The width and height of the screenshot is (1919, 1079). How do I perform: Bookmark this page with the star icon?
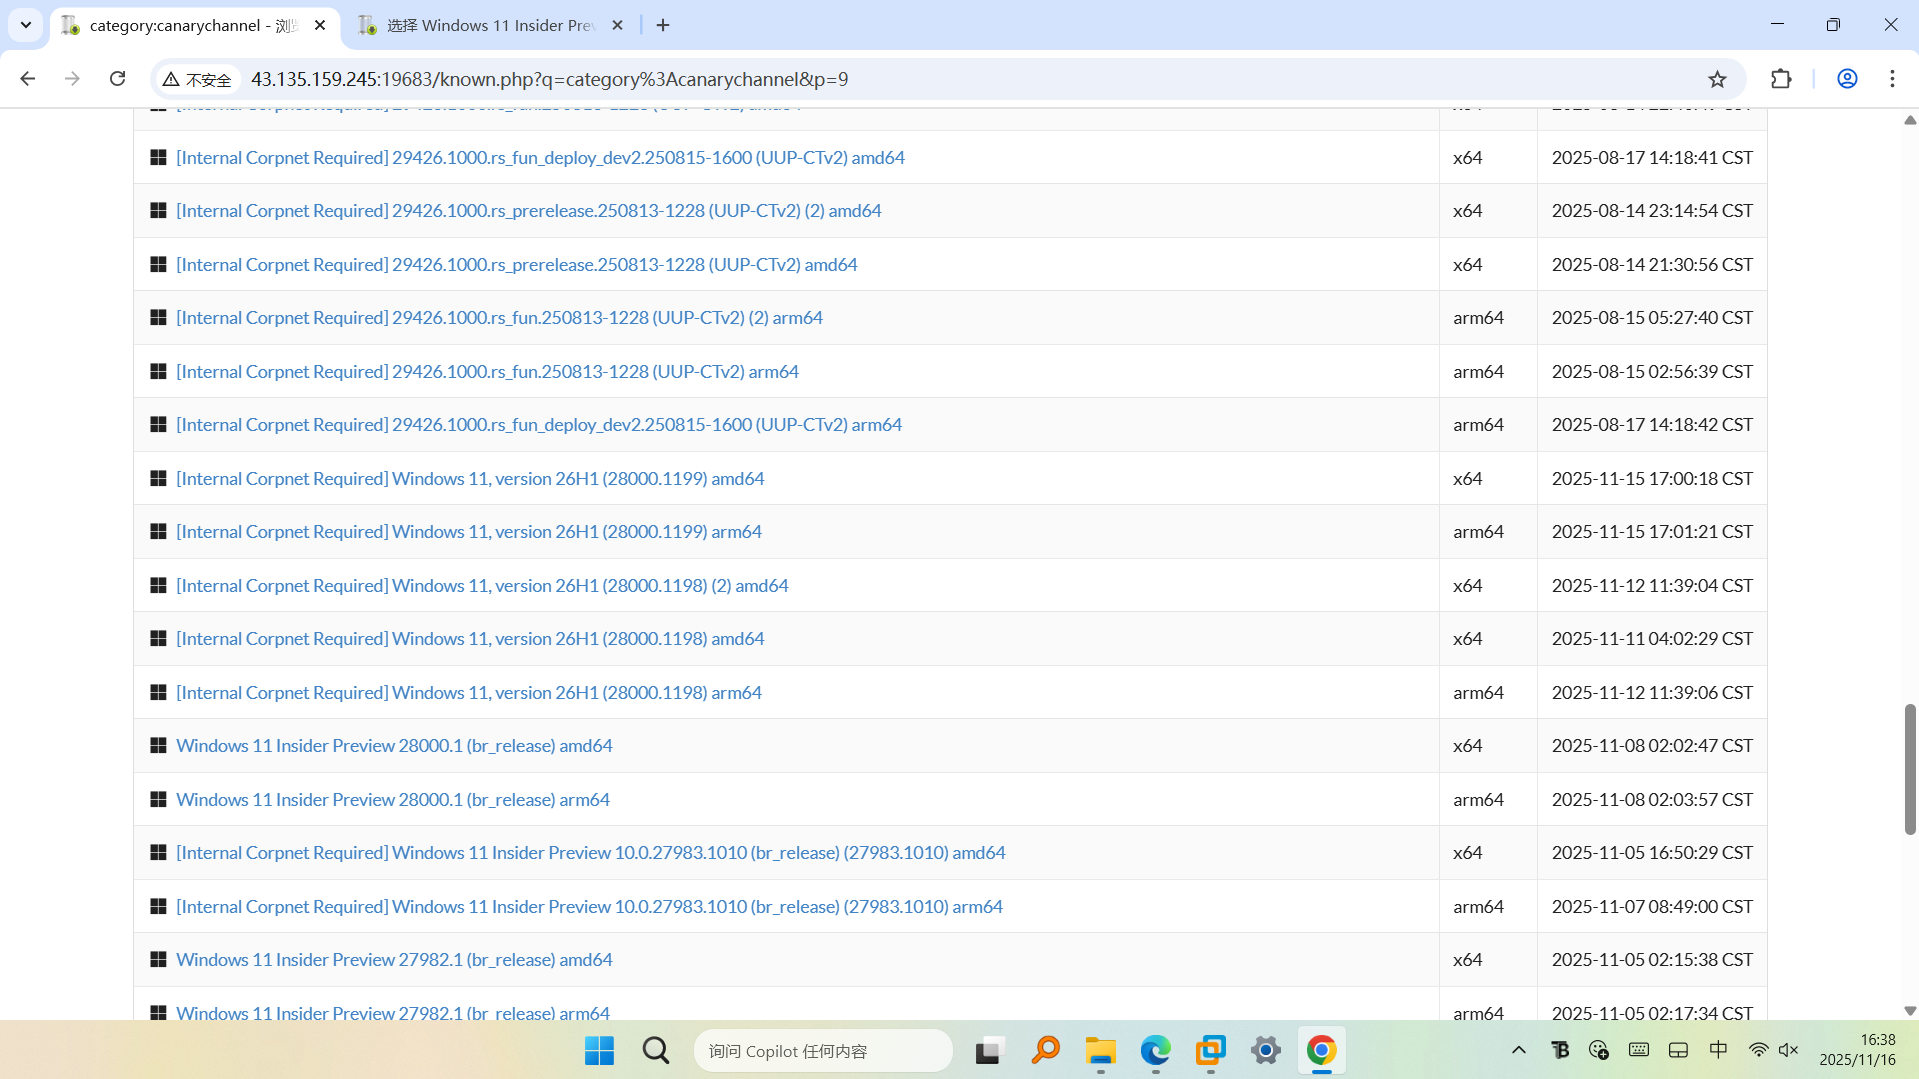point(1717,79)
